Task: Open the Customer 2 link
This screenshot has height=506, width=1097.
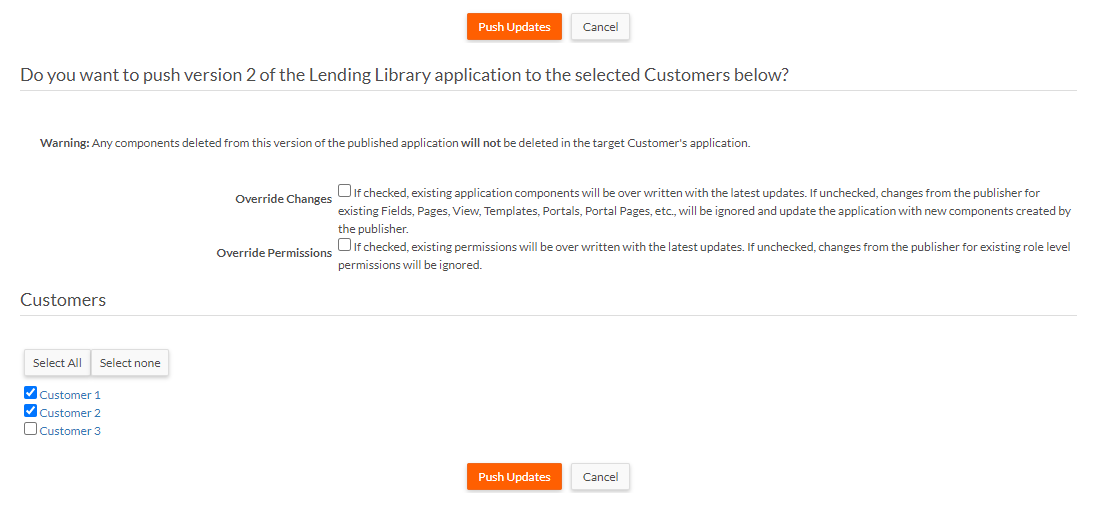Action: pyautogui.click(x=70, y=413)
